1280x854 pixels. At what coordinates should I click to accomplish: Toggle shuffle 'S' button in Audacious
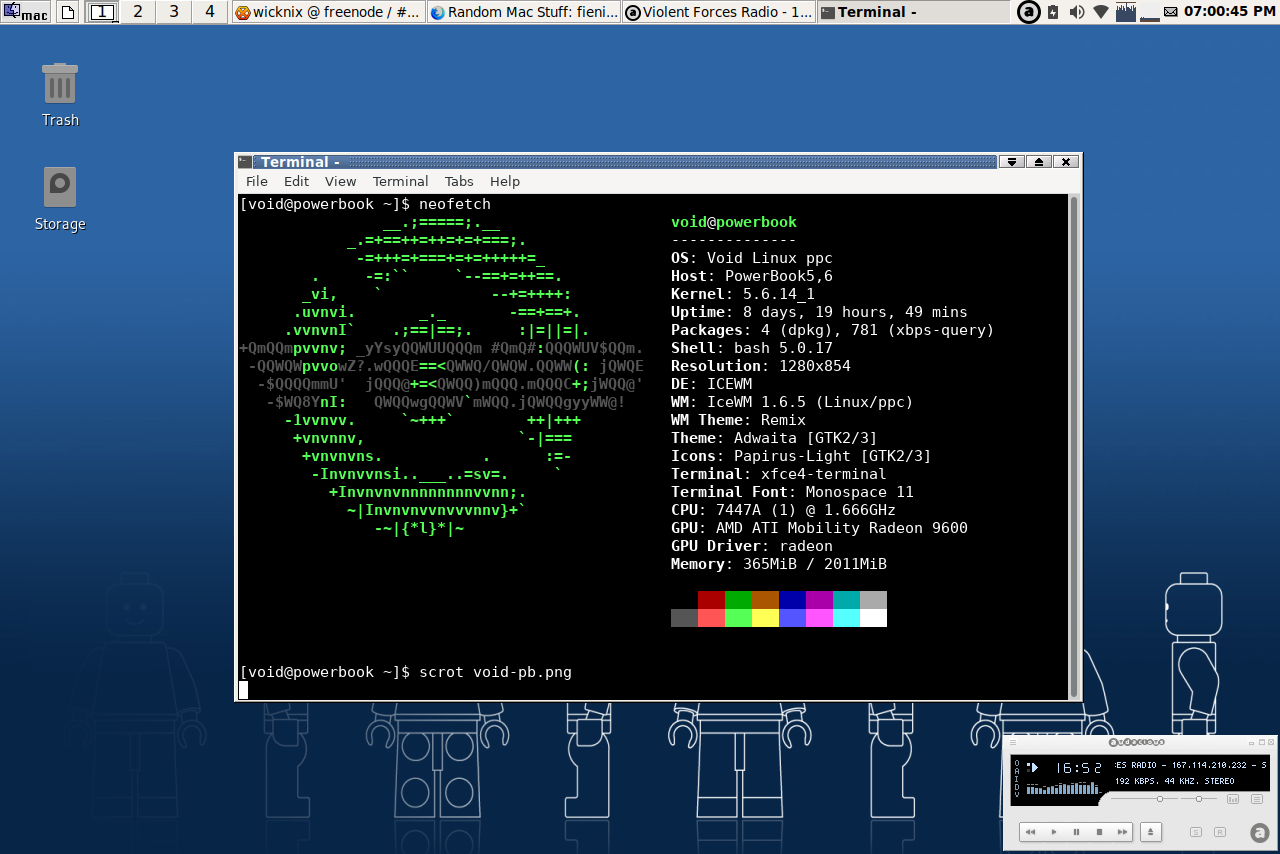pyautogui.click(x=1196, y=832)
